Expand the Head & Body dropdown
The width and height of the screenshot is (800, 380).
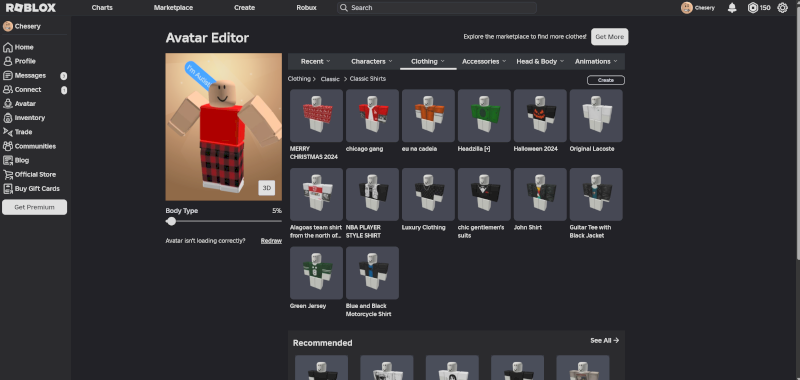coord(540,61)
